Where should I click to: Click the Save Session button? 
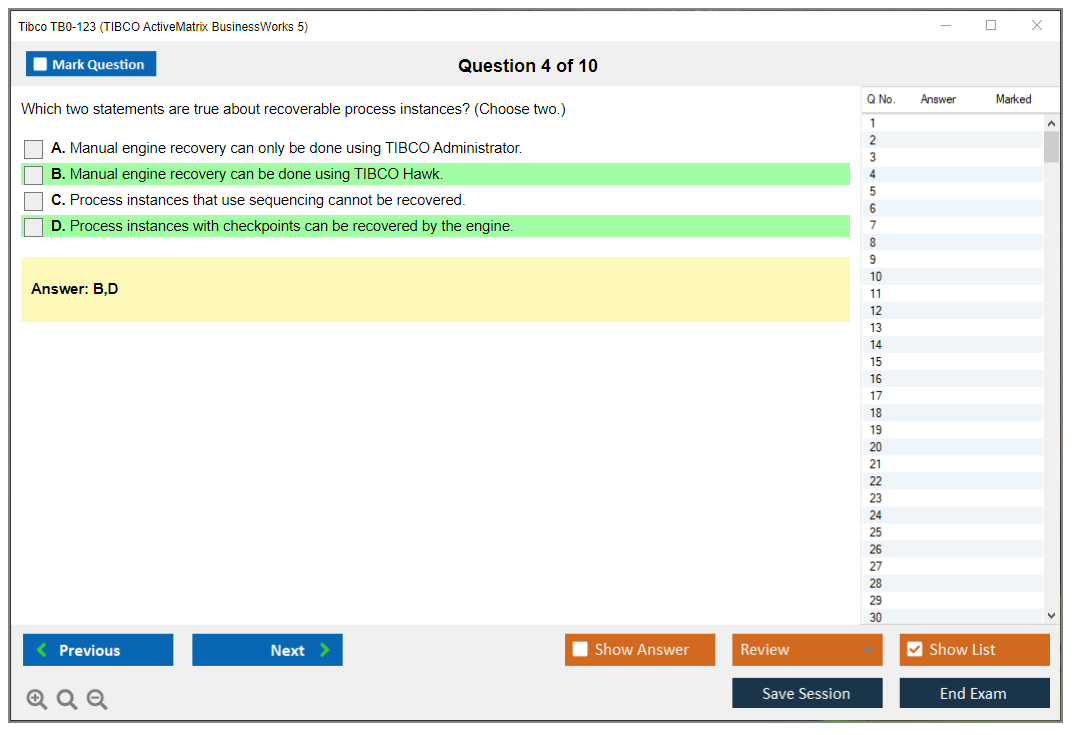[806, 693]
